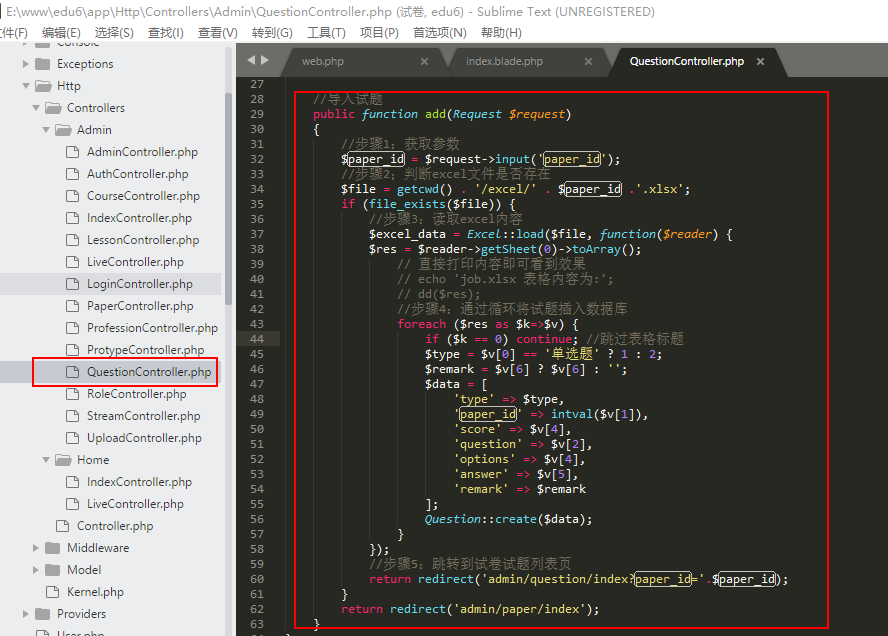Collapse the Home folder arrow
Screen dimensions: 888x636
coord(46,460)
